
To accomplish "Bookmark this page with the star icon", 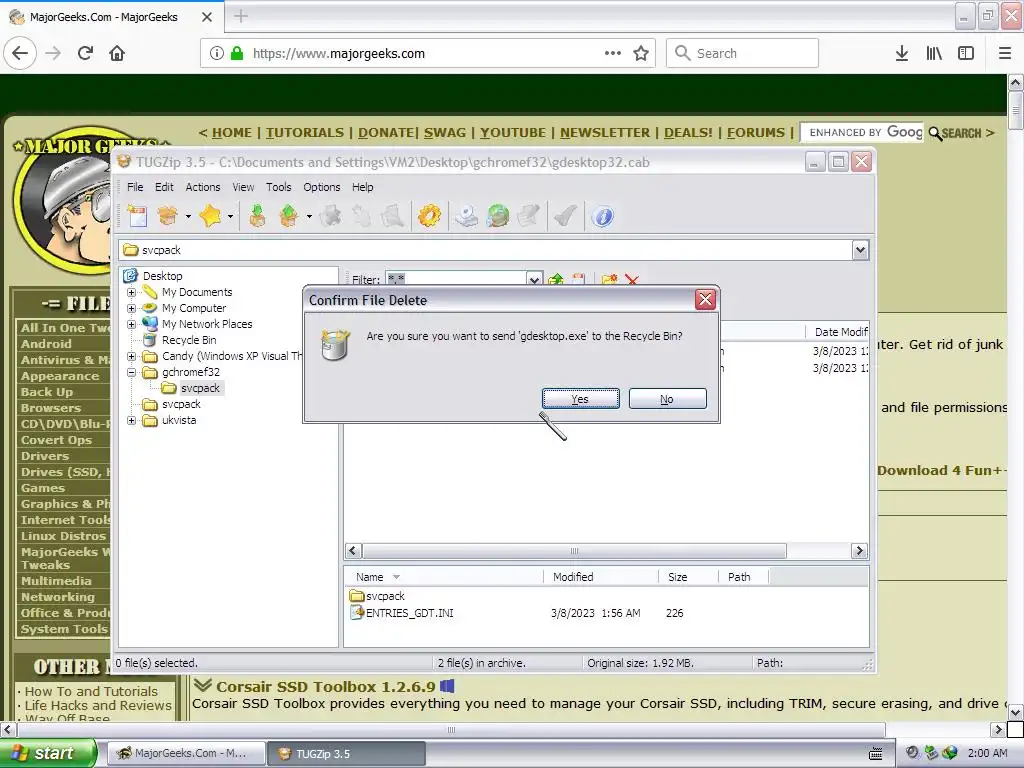I will click(641, 53).
